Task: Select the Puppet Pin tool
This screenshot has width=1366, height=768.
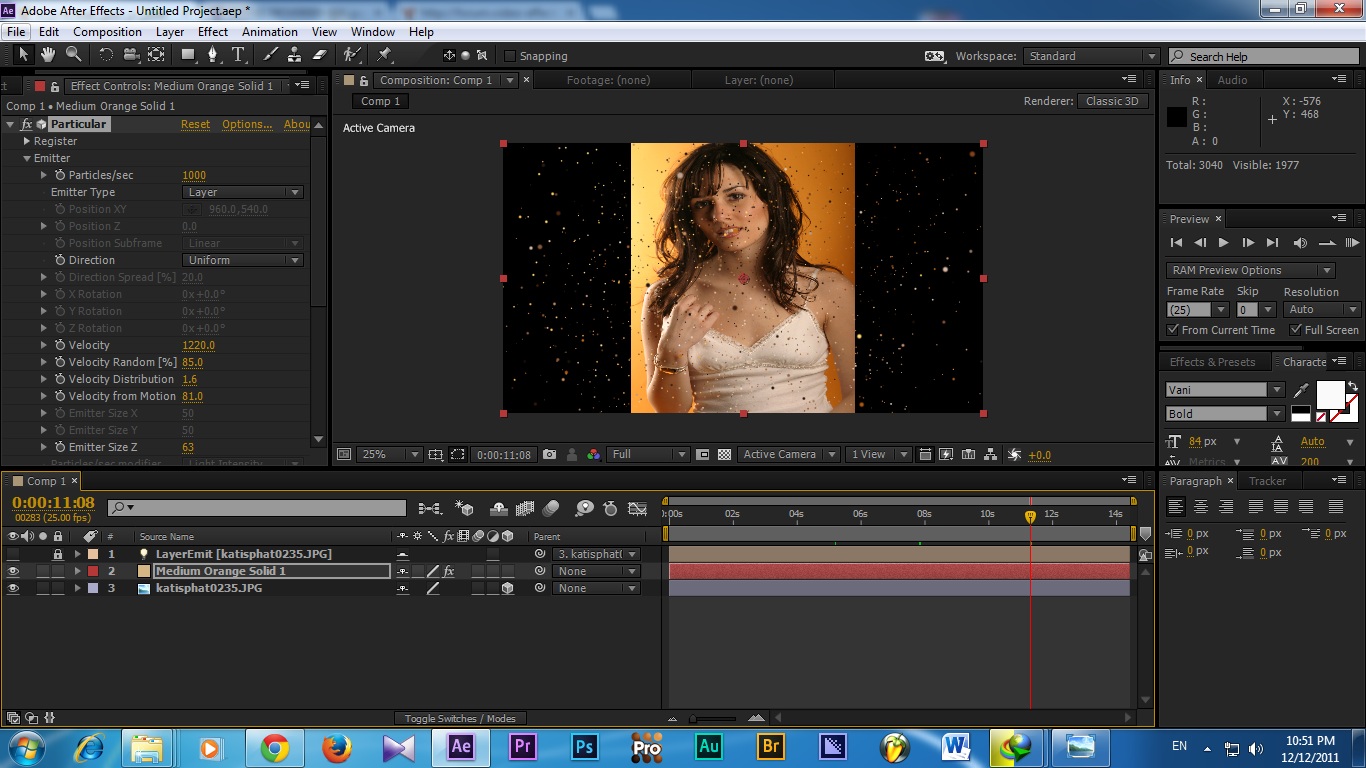Action: (x=384, y=55)
